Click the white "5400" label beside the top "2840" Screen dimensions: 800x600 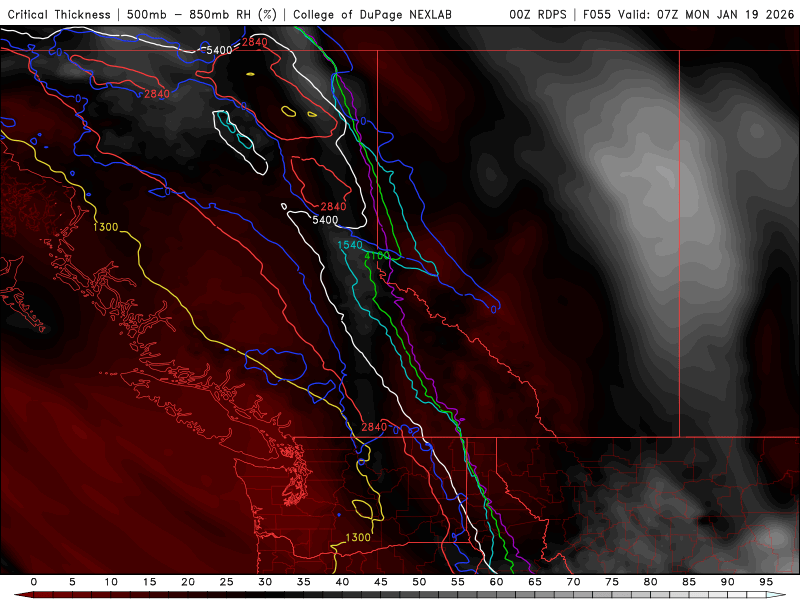point(219,50)
